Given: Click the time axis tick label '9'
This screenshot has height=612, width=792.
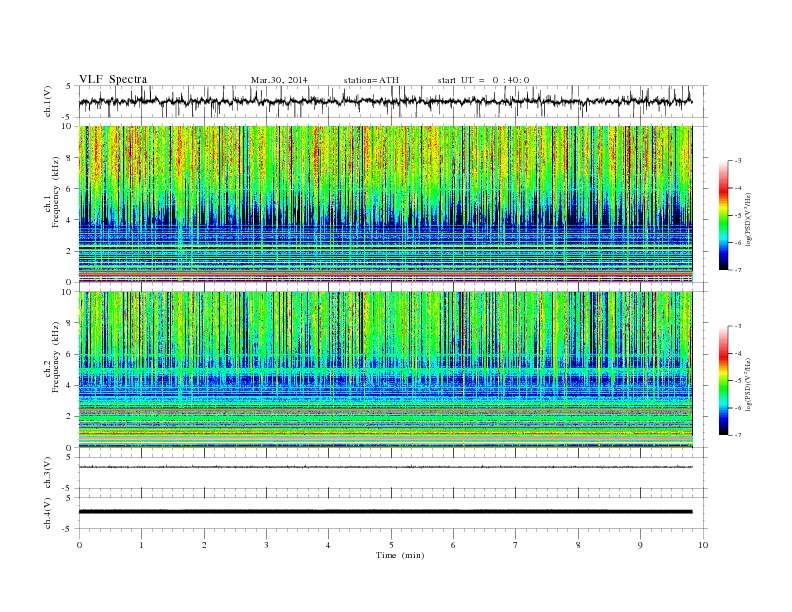Looking at the screenshot, I should click(640, 545).
